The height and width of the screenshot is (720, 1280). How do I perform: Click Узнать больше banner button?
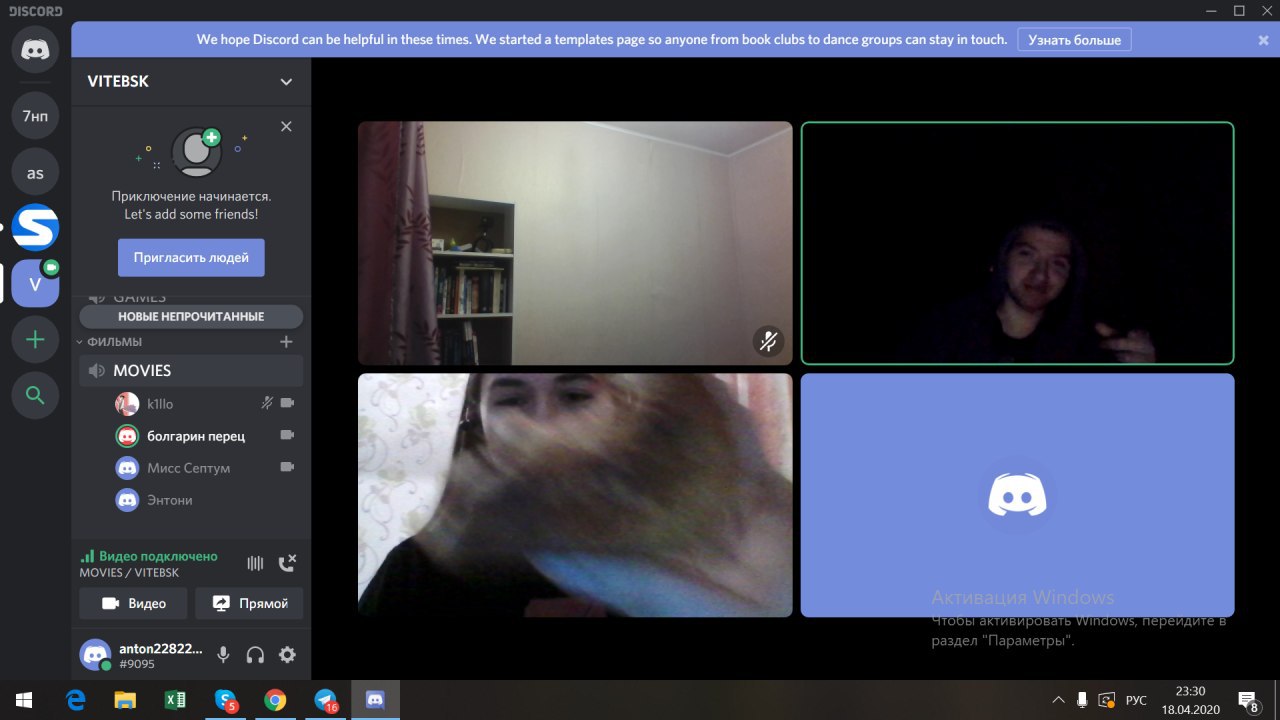[x=1075, y=40]
